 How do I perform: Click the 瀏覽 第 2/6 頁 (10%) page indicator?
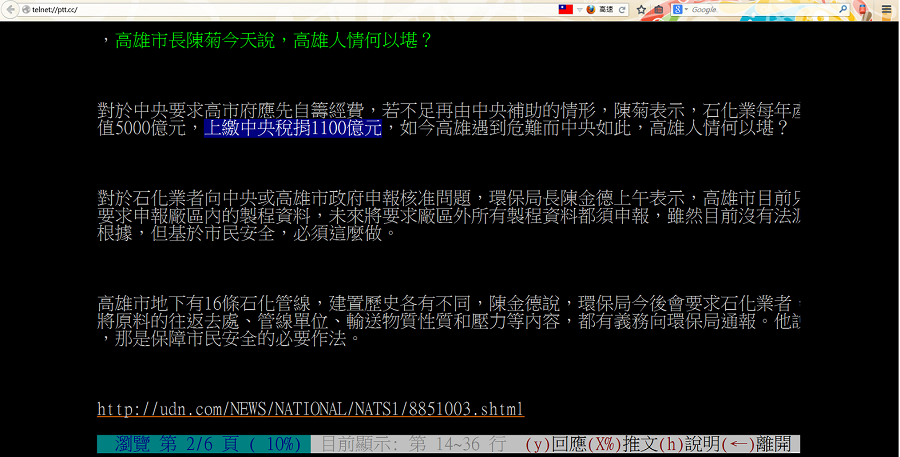click(204, 444)
